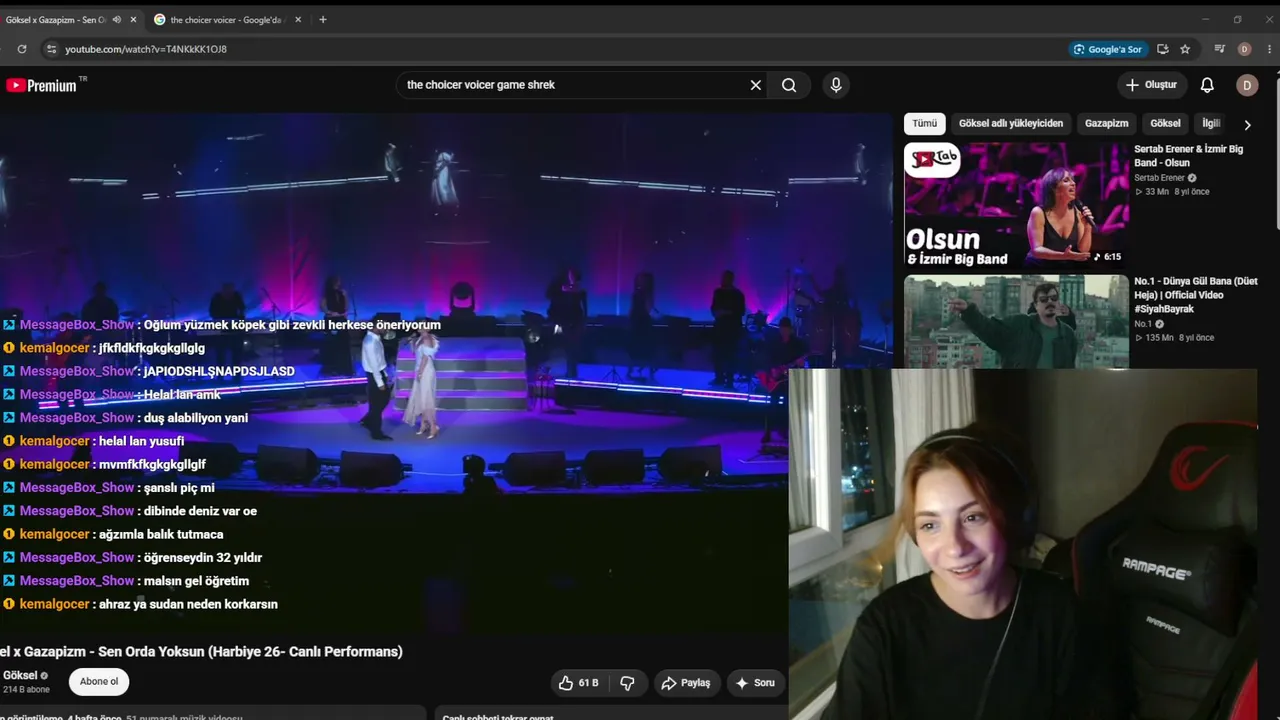Open the YouTube account avatar menu
The image size is (1280, 720).
pos(1247,85)
